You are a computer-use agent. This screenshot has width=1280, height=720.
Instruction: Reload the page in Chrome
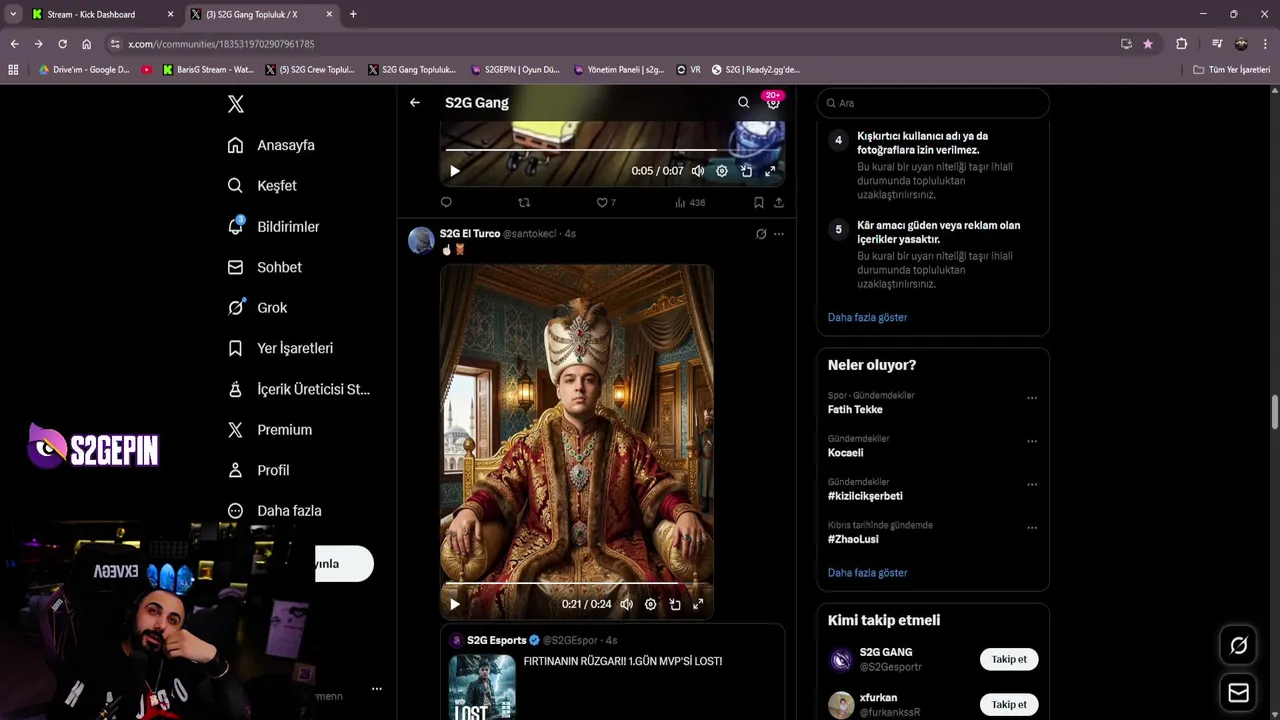pos(62,44)
